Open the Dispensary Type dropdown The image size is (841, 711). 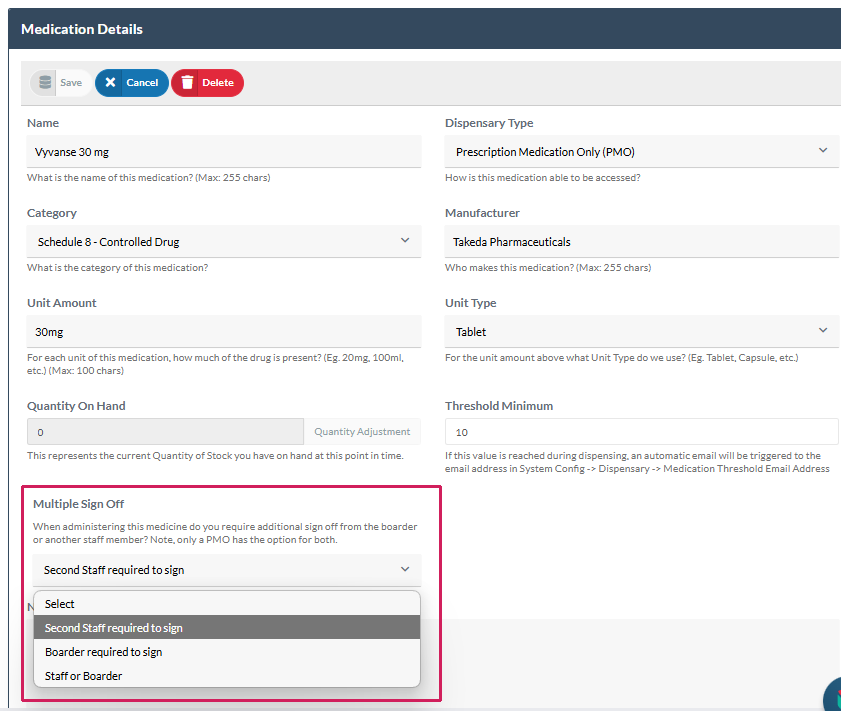pyautogui.click(x=641, y=152)
